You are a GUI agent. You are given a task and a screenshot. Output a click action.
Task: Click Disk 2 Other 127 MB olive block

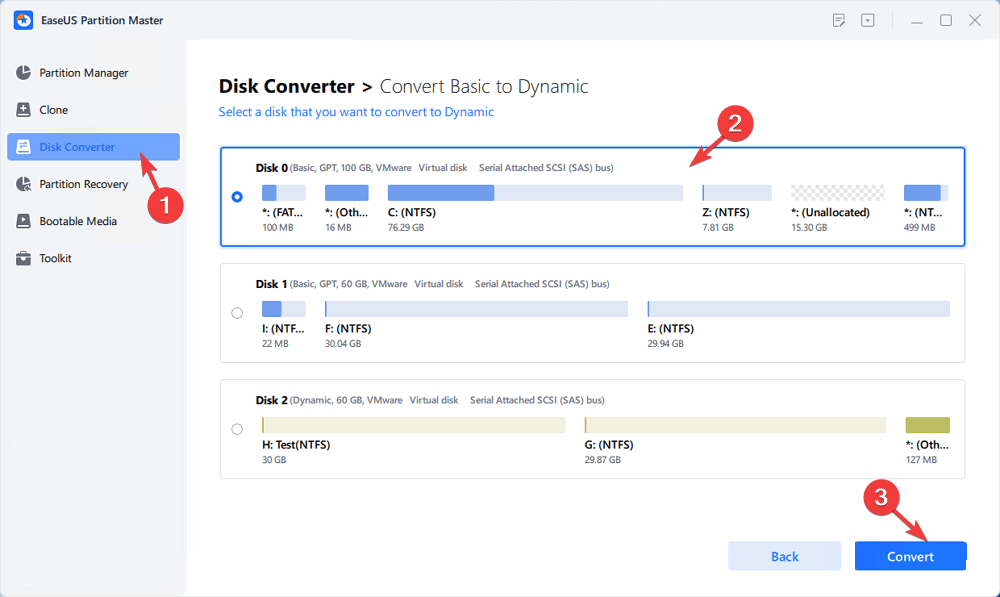pyautogui.click(x=927, y=425)
